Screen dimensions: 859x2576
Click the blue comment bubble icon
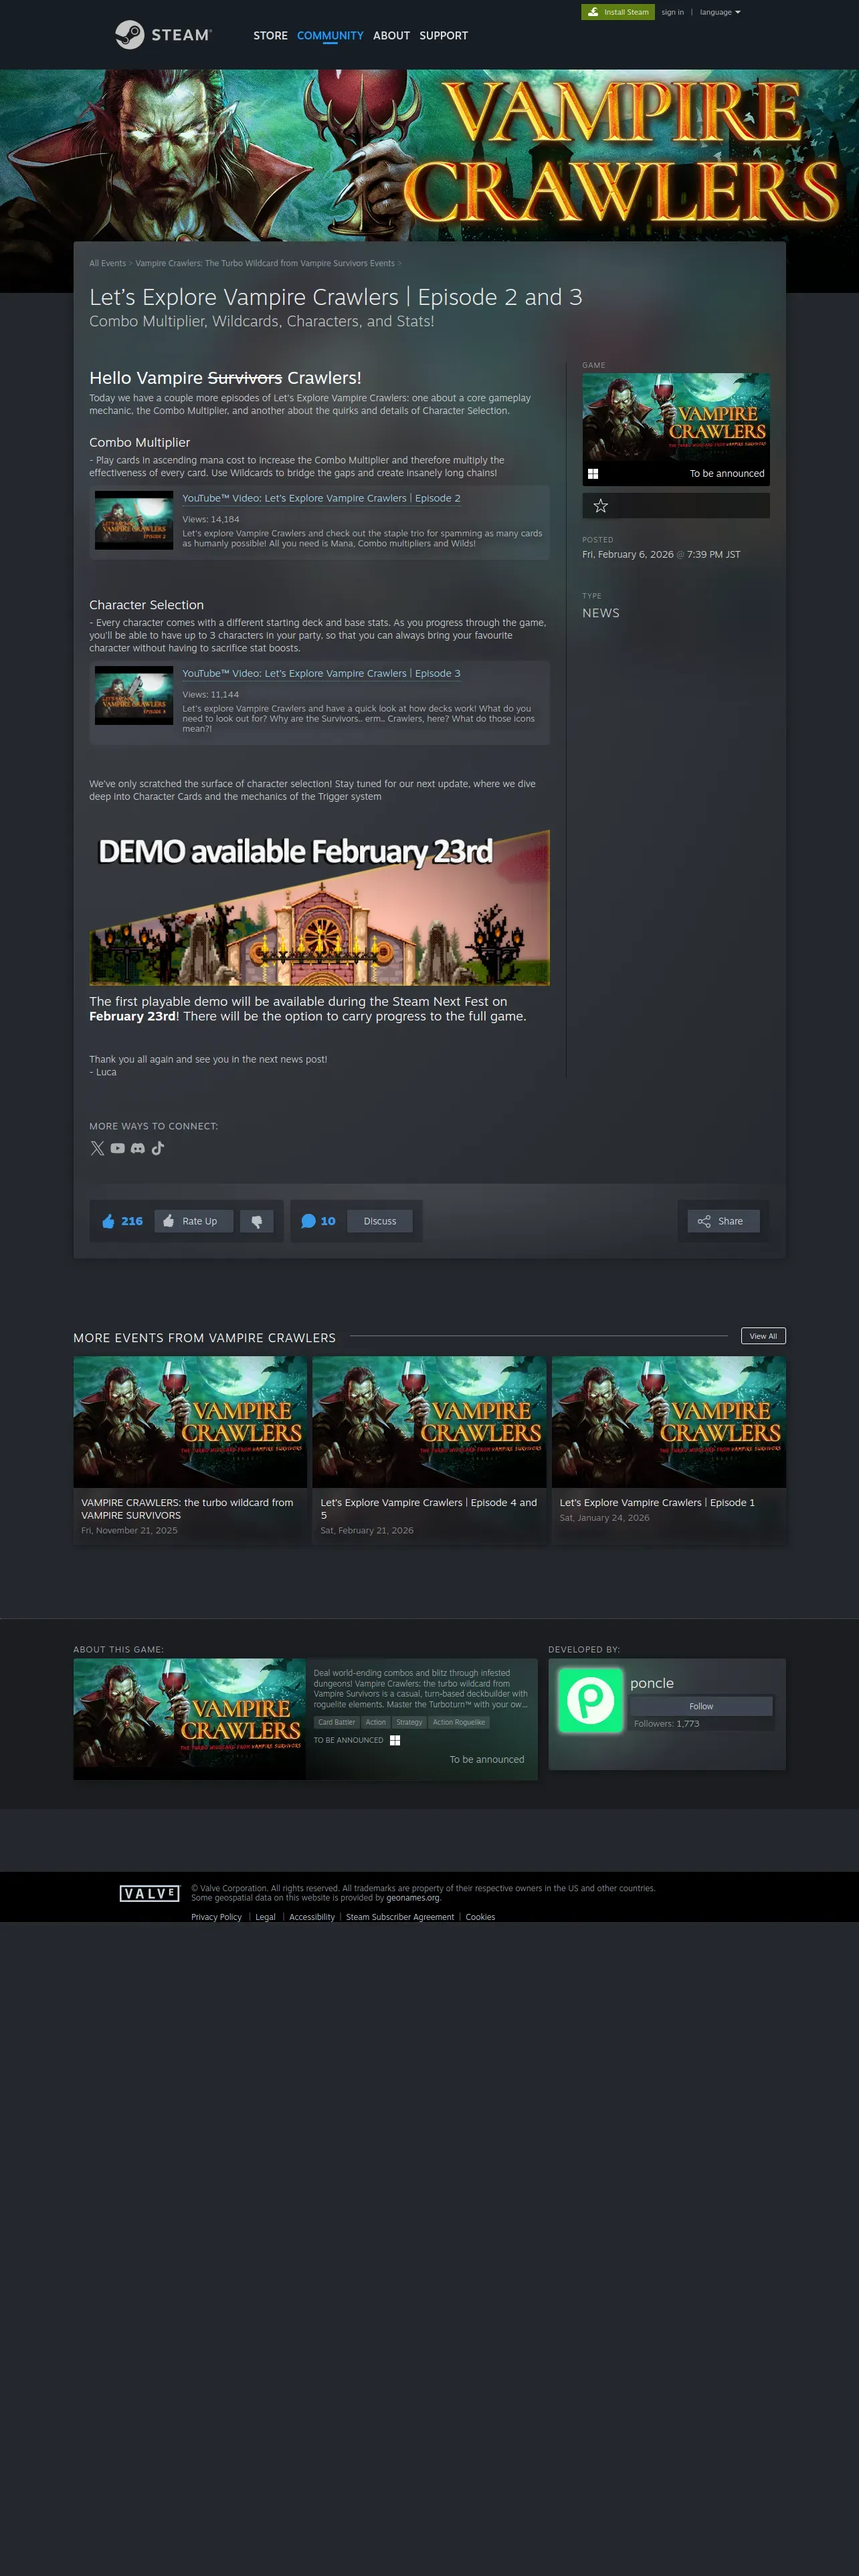point(308,1221)
